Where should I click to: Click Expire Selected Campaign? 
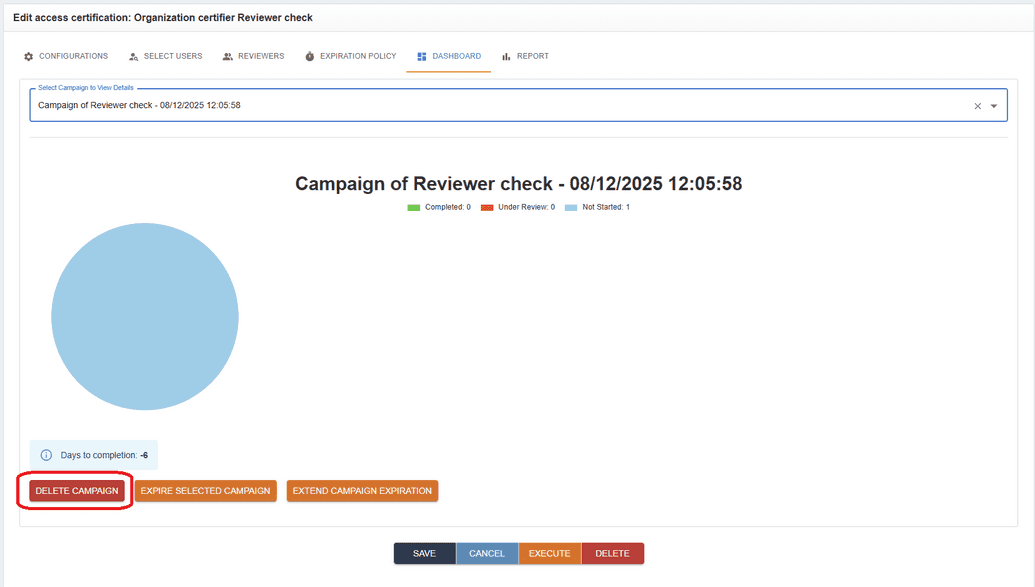[205, 491]
